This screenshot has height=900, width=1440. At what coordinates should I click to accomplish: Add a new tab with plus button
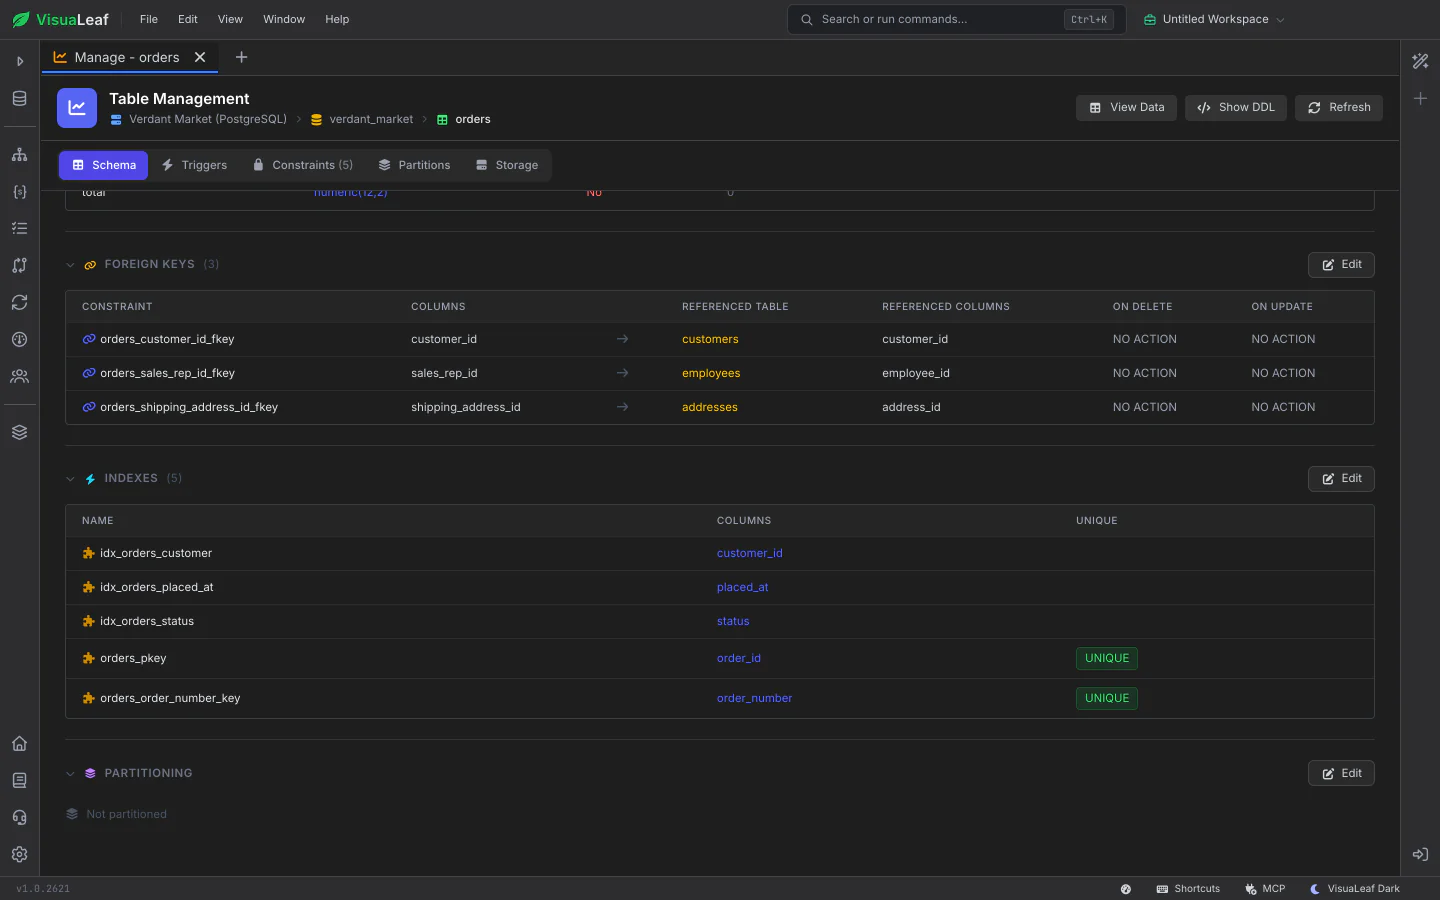pos(241,57)
